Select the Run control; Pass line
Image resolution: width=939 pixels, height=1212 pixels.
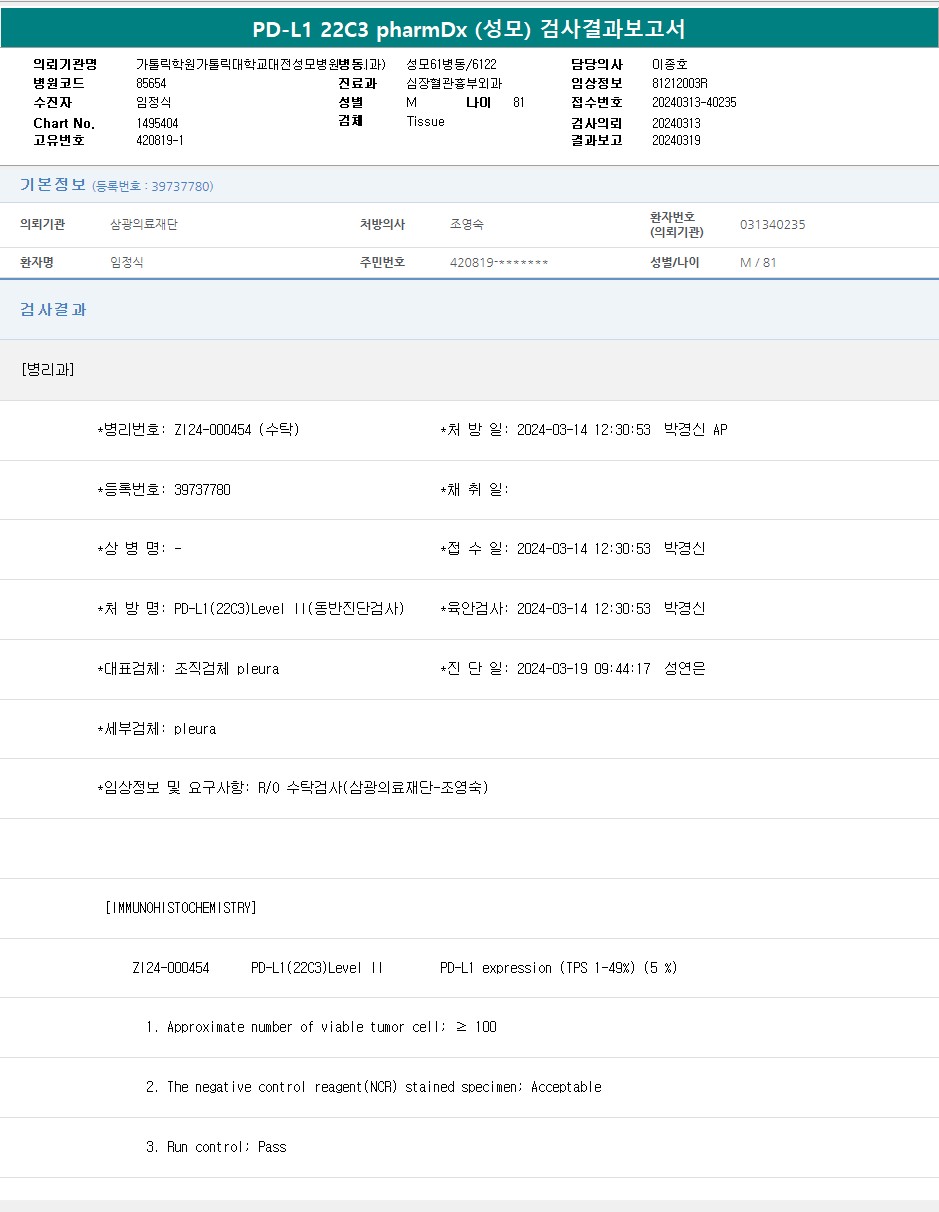coord(216,1147)
